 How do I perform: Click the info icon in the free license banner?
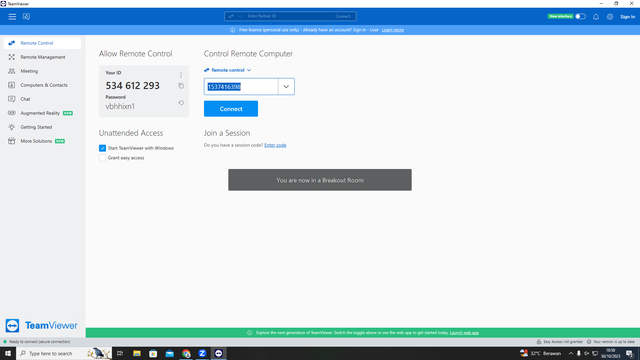pyautogui.click(x=233, y=30)
